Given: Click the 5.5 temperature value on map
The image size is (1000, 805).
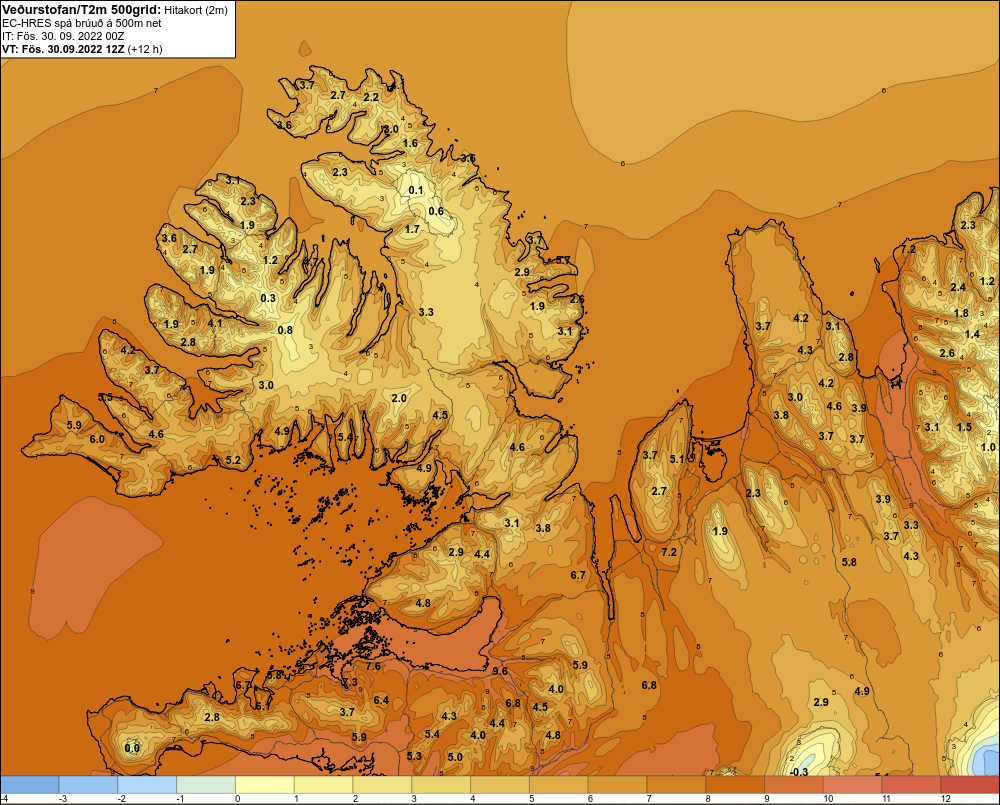Looking at the screenshot, I should [105, 397].
